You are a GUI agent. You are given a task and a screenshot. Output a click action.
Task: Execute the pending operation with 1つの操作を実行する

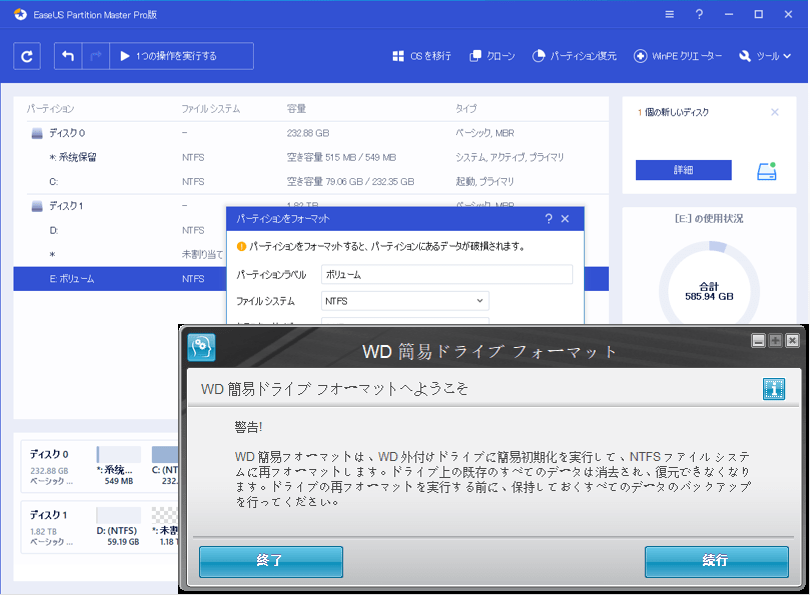180,55
